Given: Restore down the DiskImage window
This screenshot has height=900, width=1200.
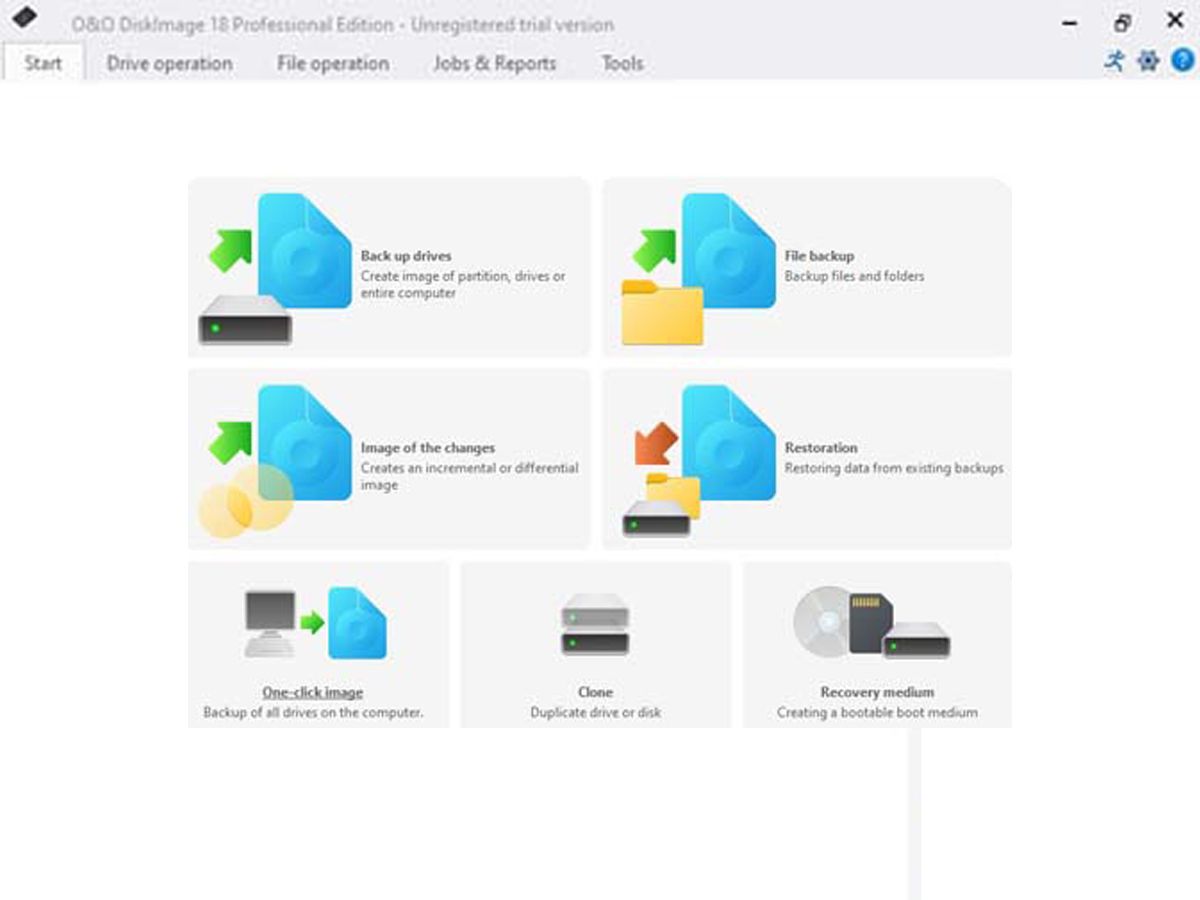Looking at the screenshot, I should pyautogui.click(x=1123, y=22).
